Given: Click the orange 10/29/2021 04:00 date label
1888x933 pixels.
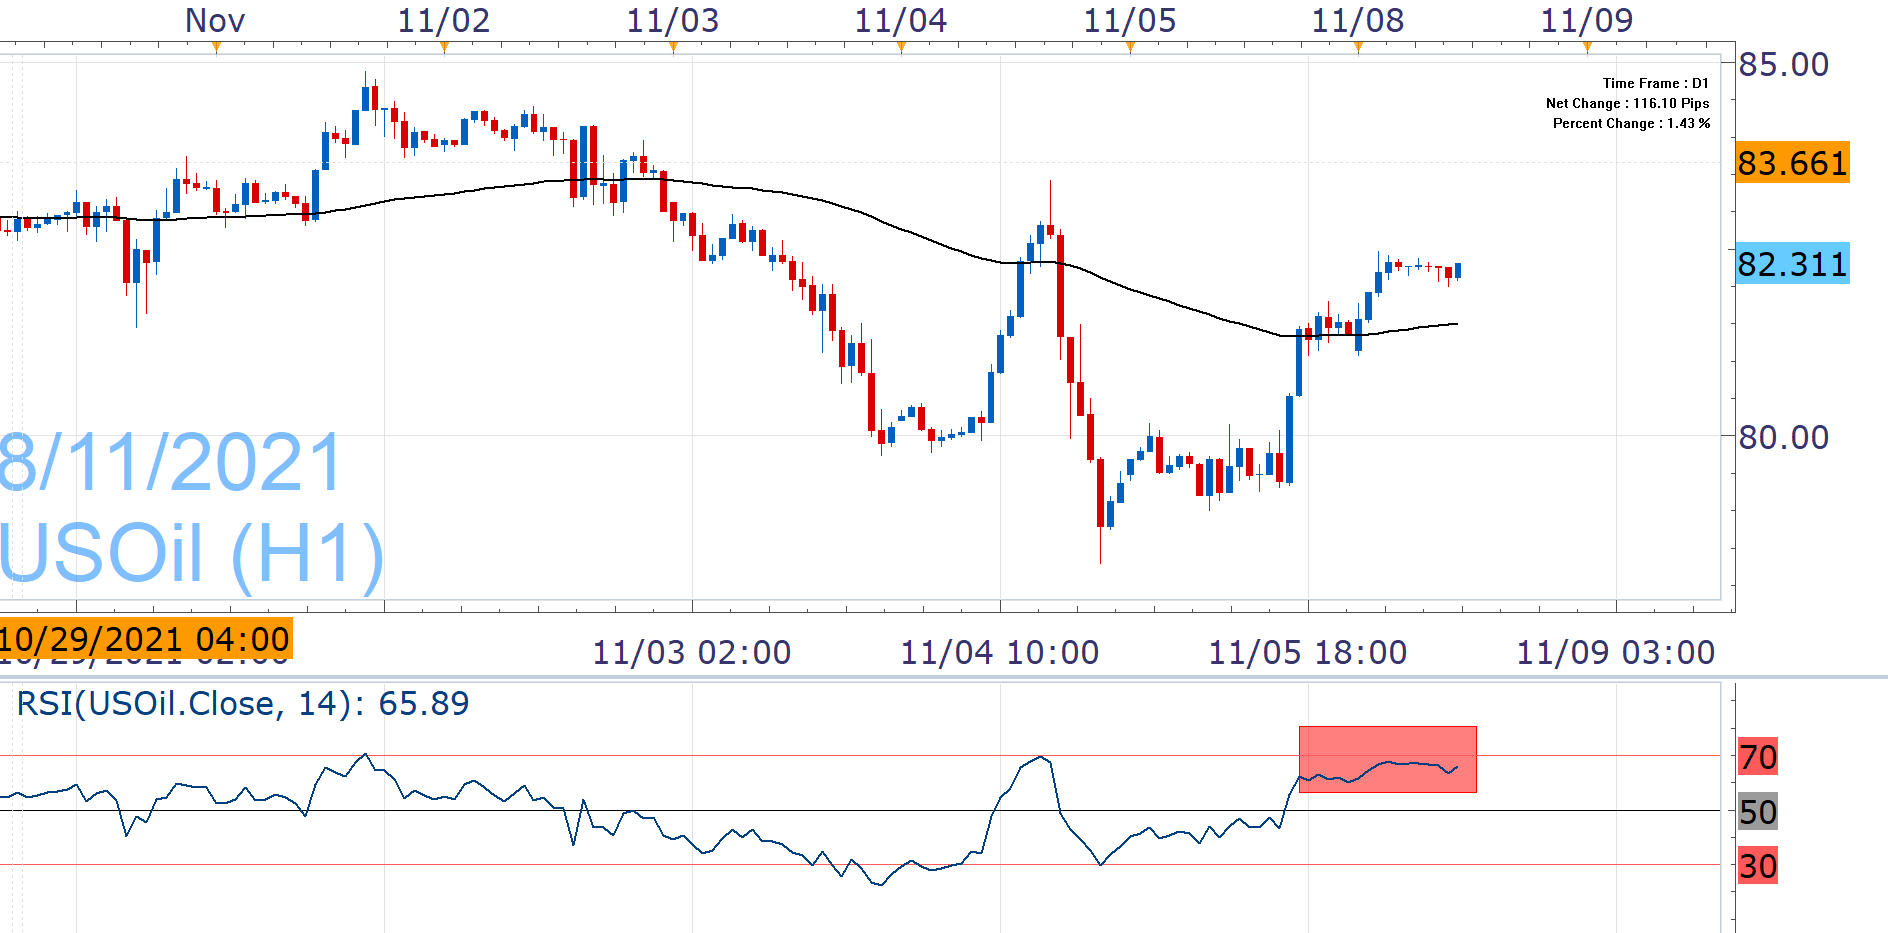Looking at the screenshot, I should 145,639.
